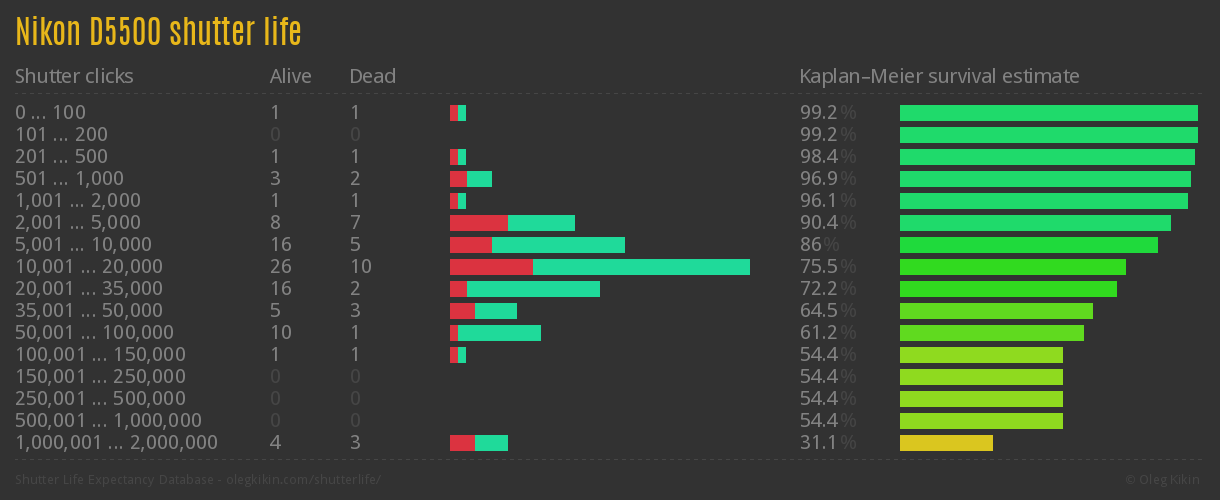Click the teal alive segment for 5,001 … 10,000
The width and height of the screenshot is (1220, 500).
[558, 245]
